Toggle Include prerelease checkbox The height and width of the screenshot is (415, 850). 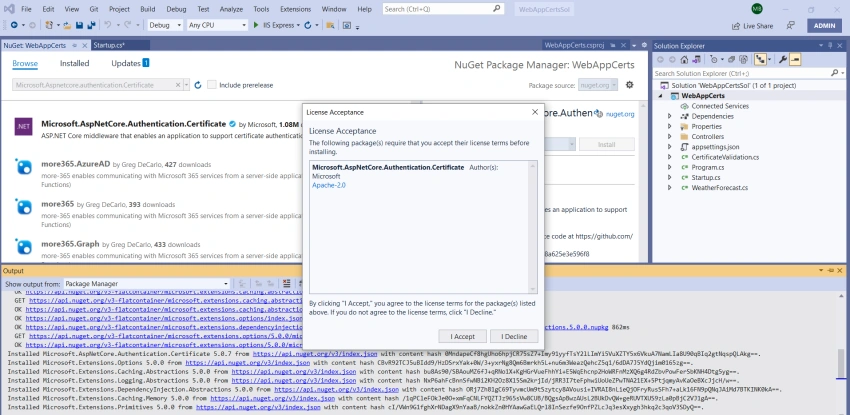pos(212,85)
